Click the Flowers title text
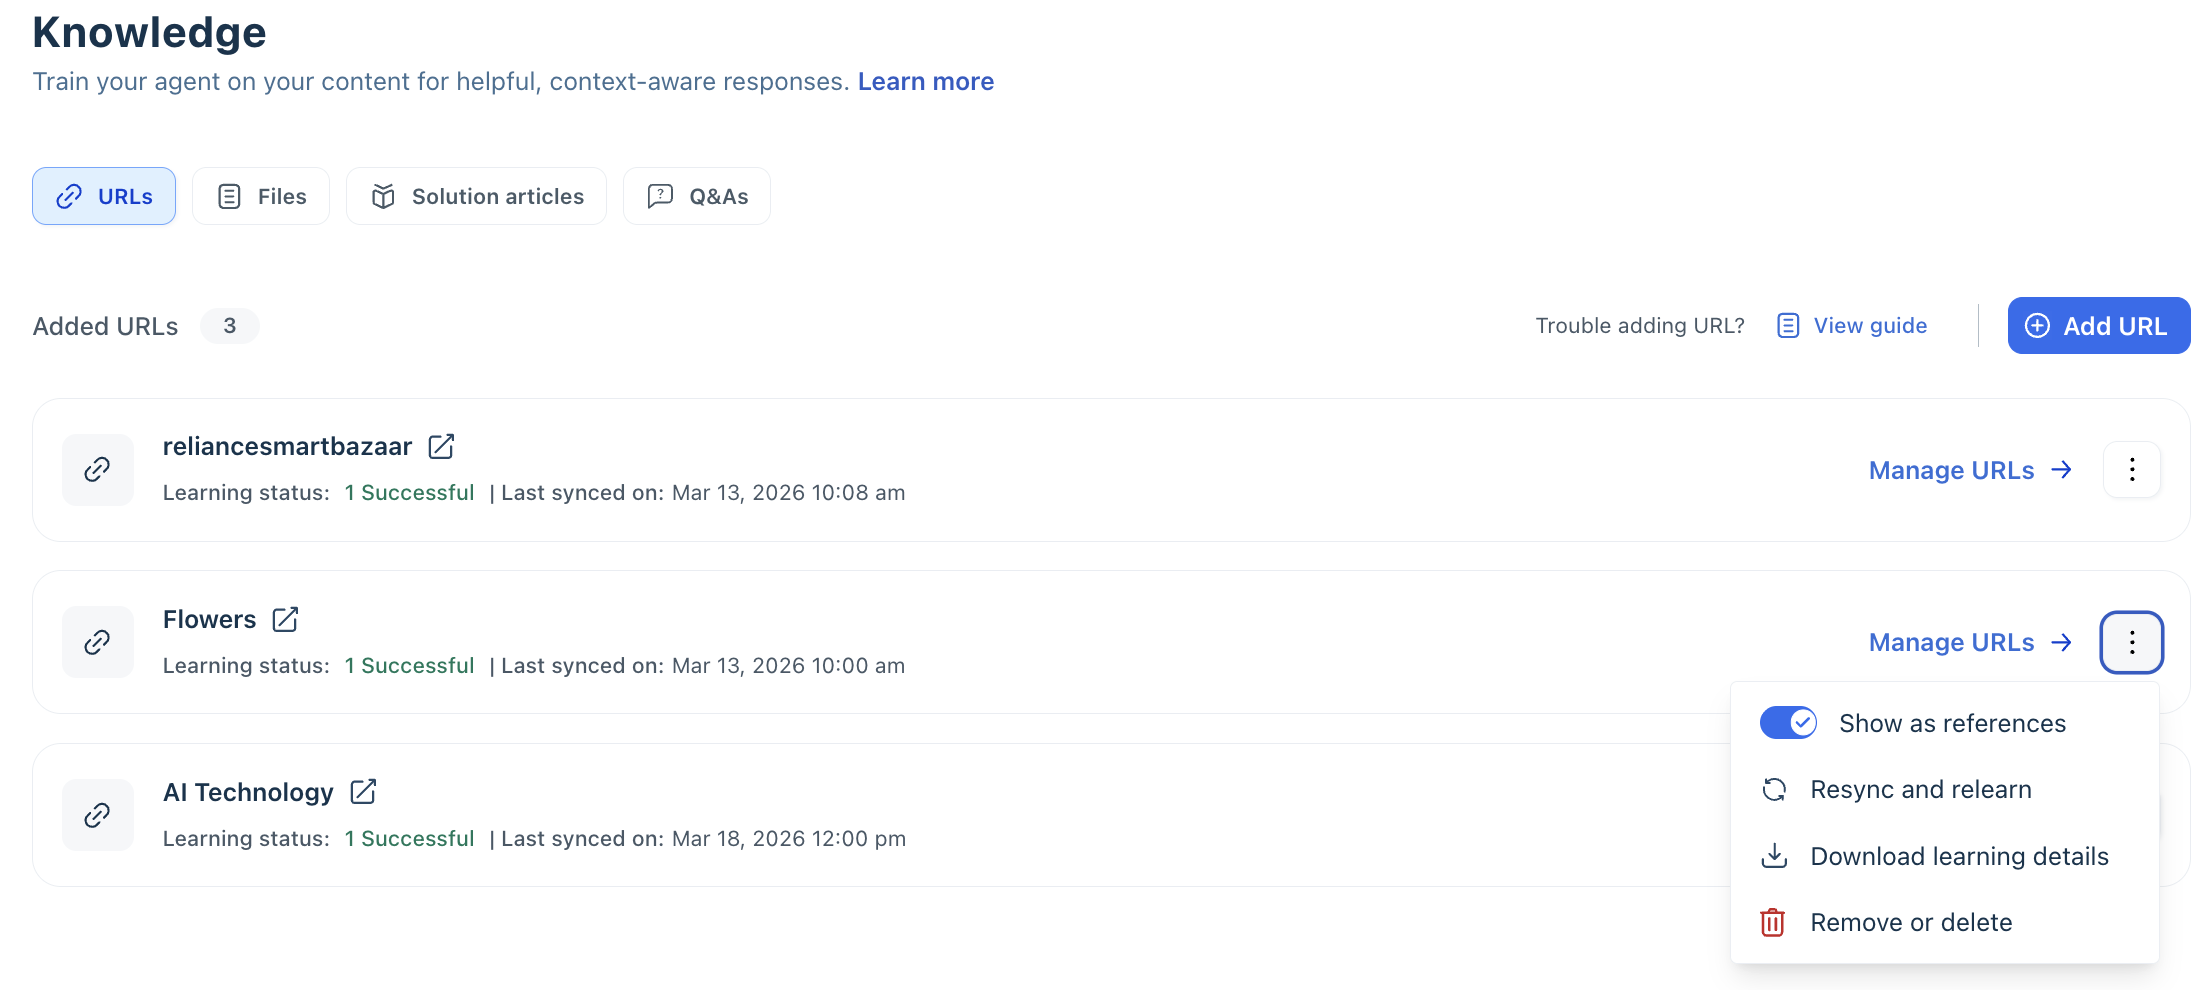The width and height of the screenshot is (2210, 990). click(209, 619)
